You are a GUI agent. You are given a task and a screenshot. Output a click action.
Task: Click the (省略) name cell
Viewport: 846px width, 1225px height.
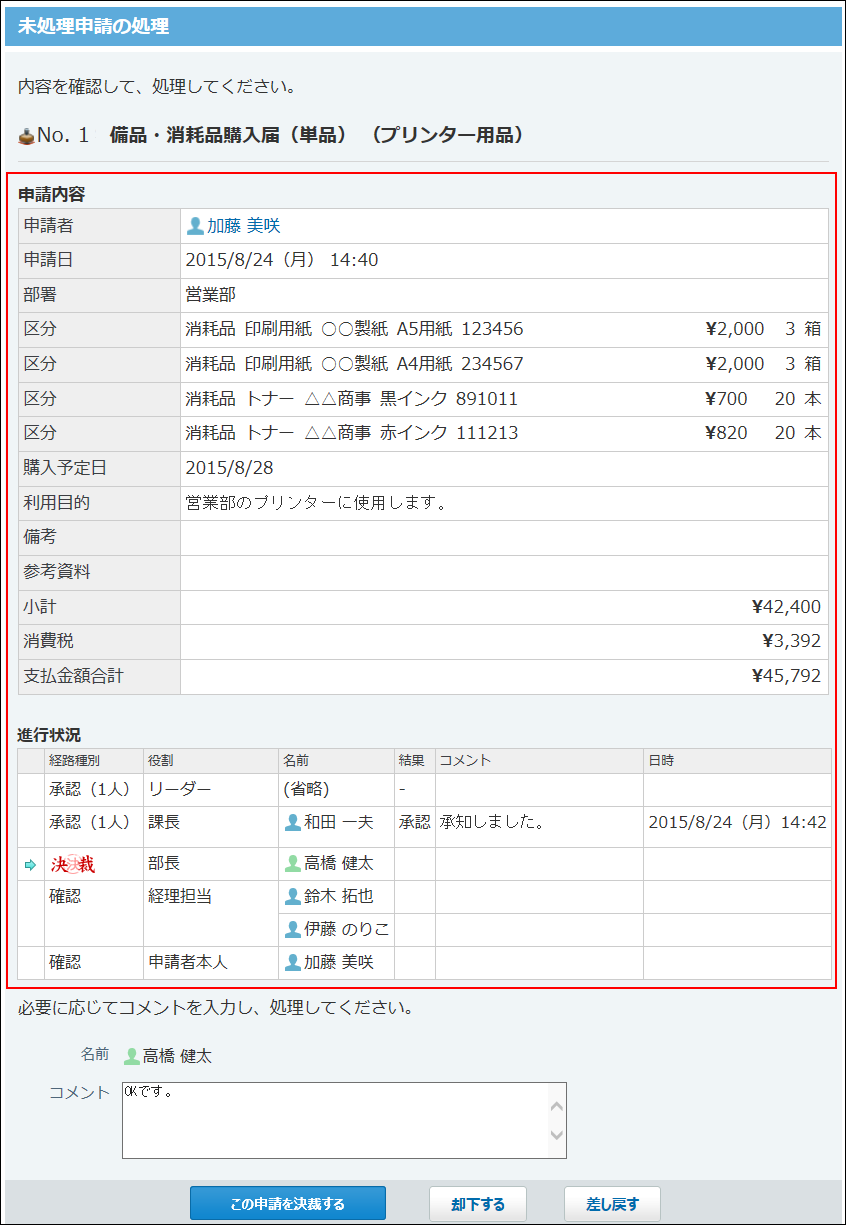click(x=336, y=789)
